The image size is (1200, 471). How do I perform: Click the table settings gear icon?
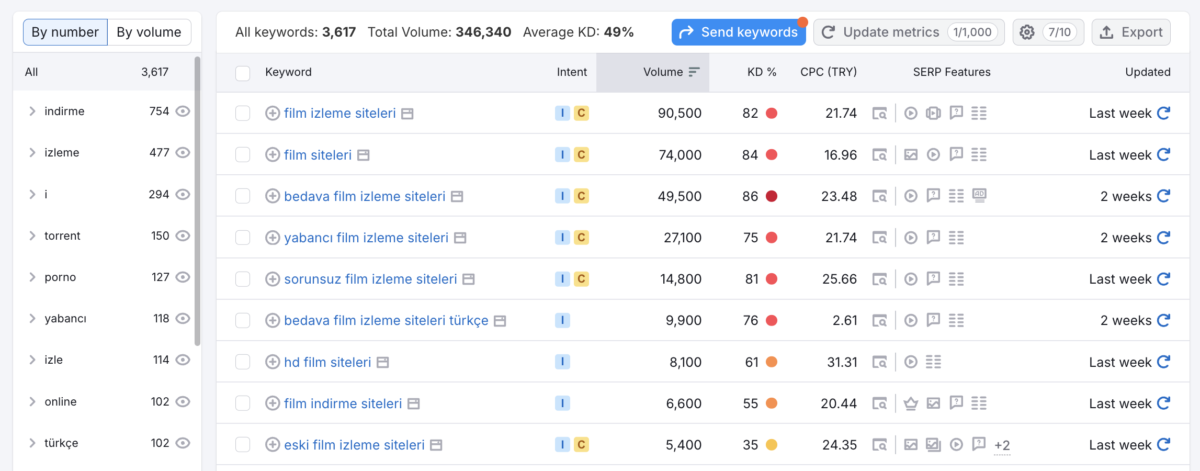(1027, 32)
